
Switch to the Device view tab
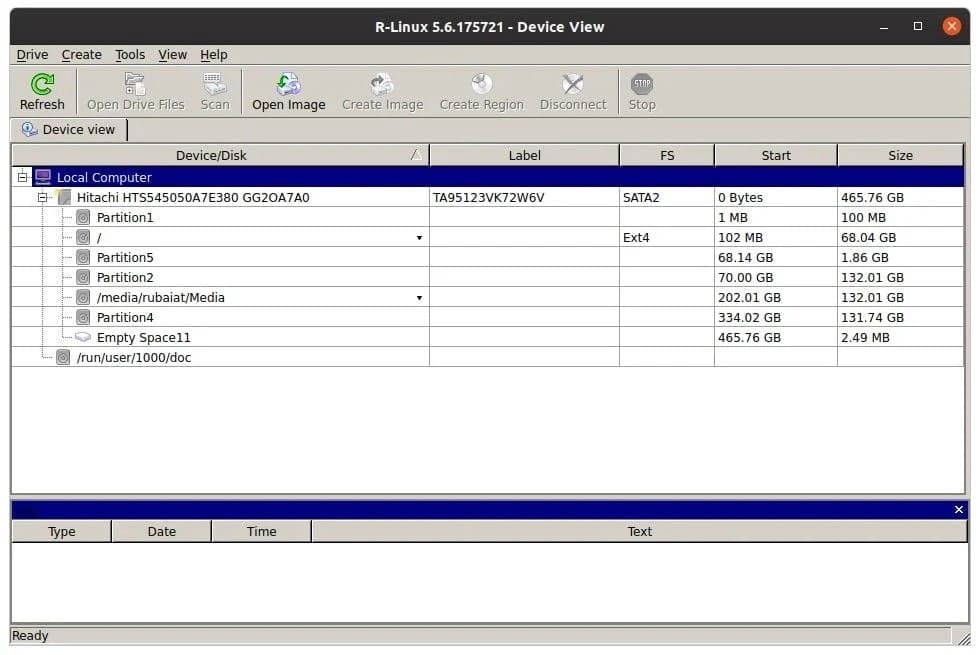pos(68,129)
